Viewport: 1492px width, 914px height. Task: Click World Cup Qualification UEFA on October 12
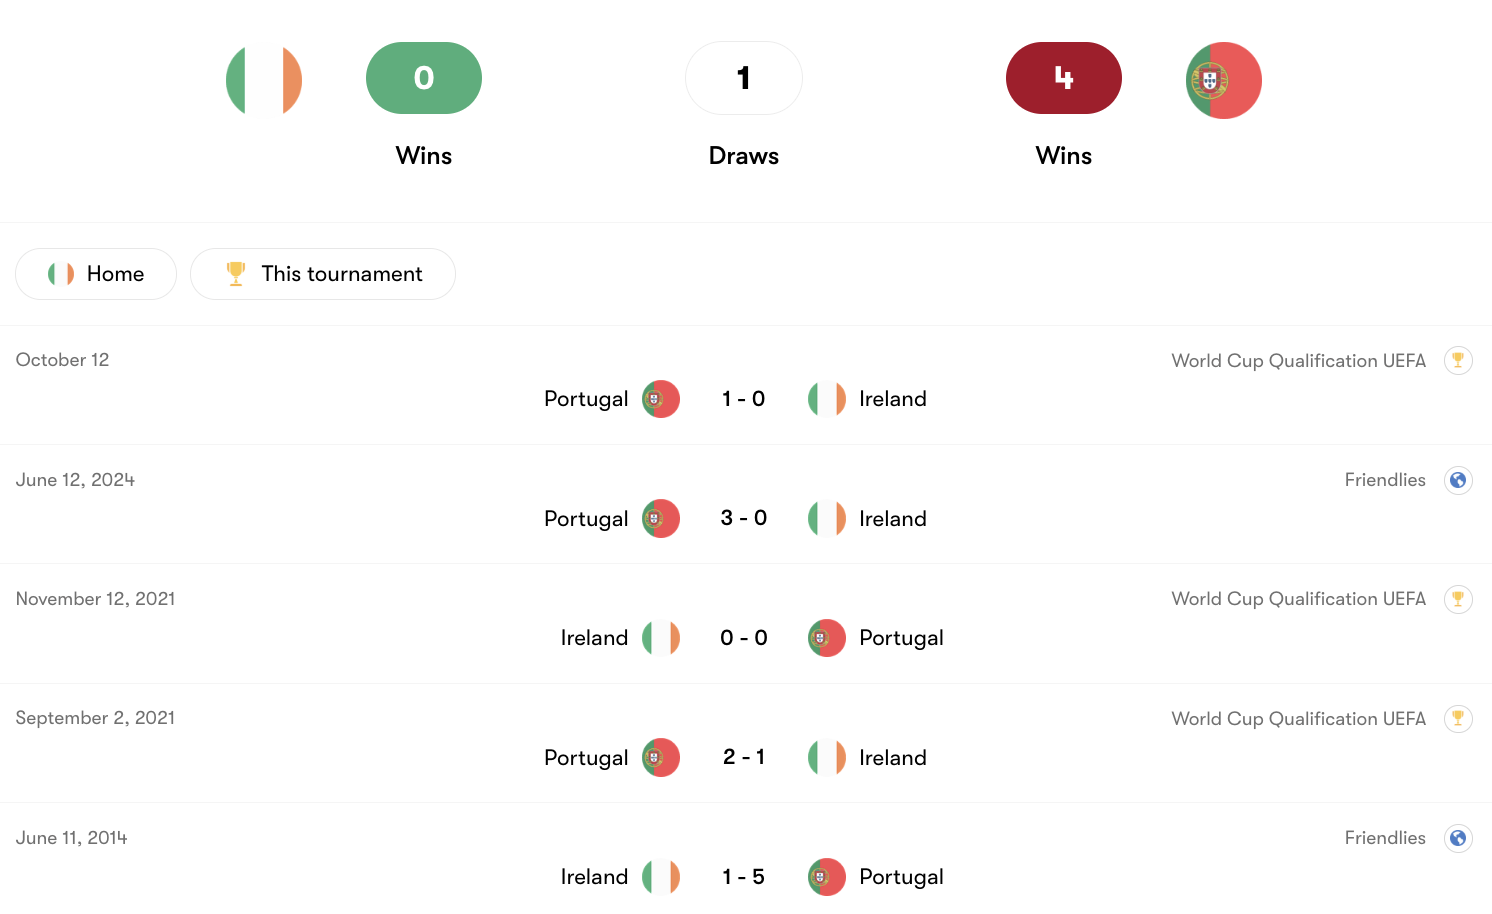point(1298,360)
